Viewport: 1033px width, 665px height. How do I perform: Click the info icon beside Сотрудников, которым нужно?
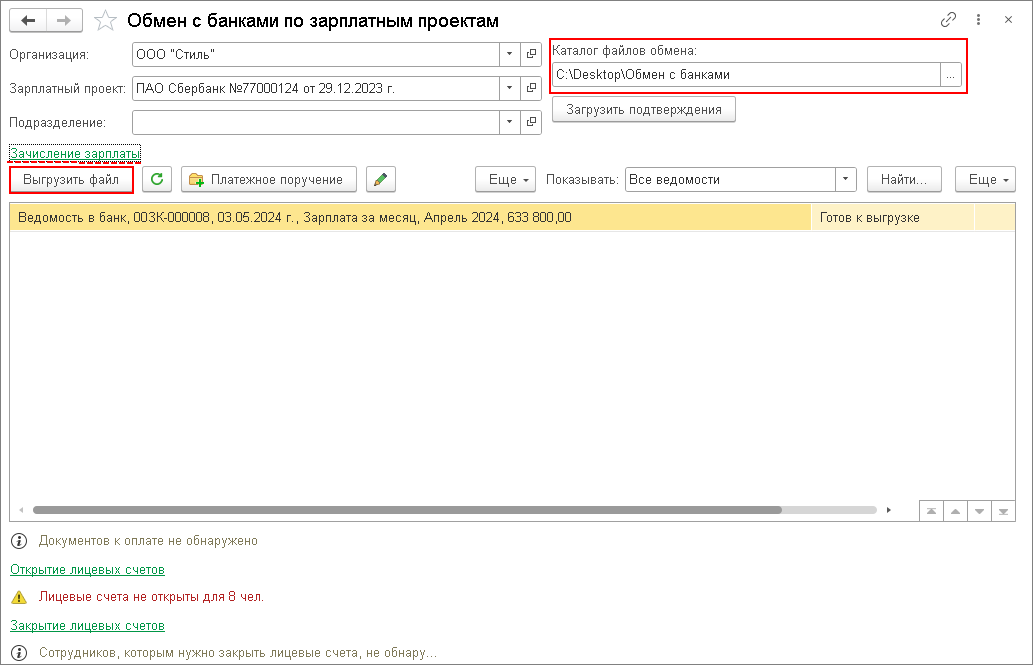(x=19, y=653)
